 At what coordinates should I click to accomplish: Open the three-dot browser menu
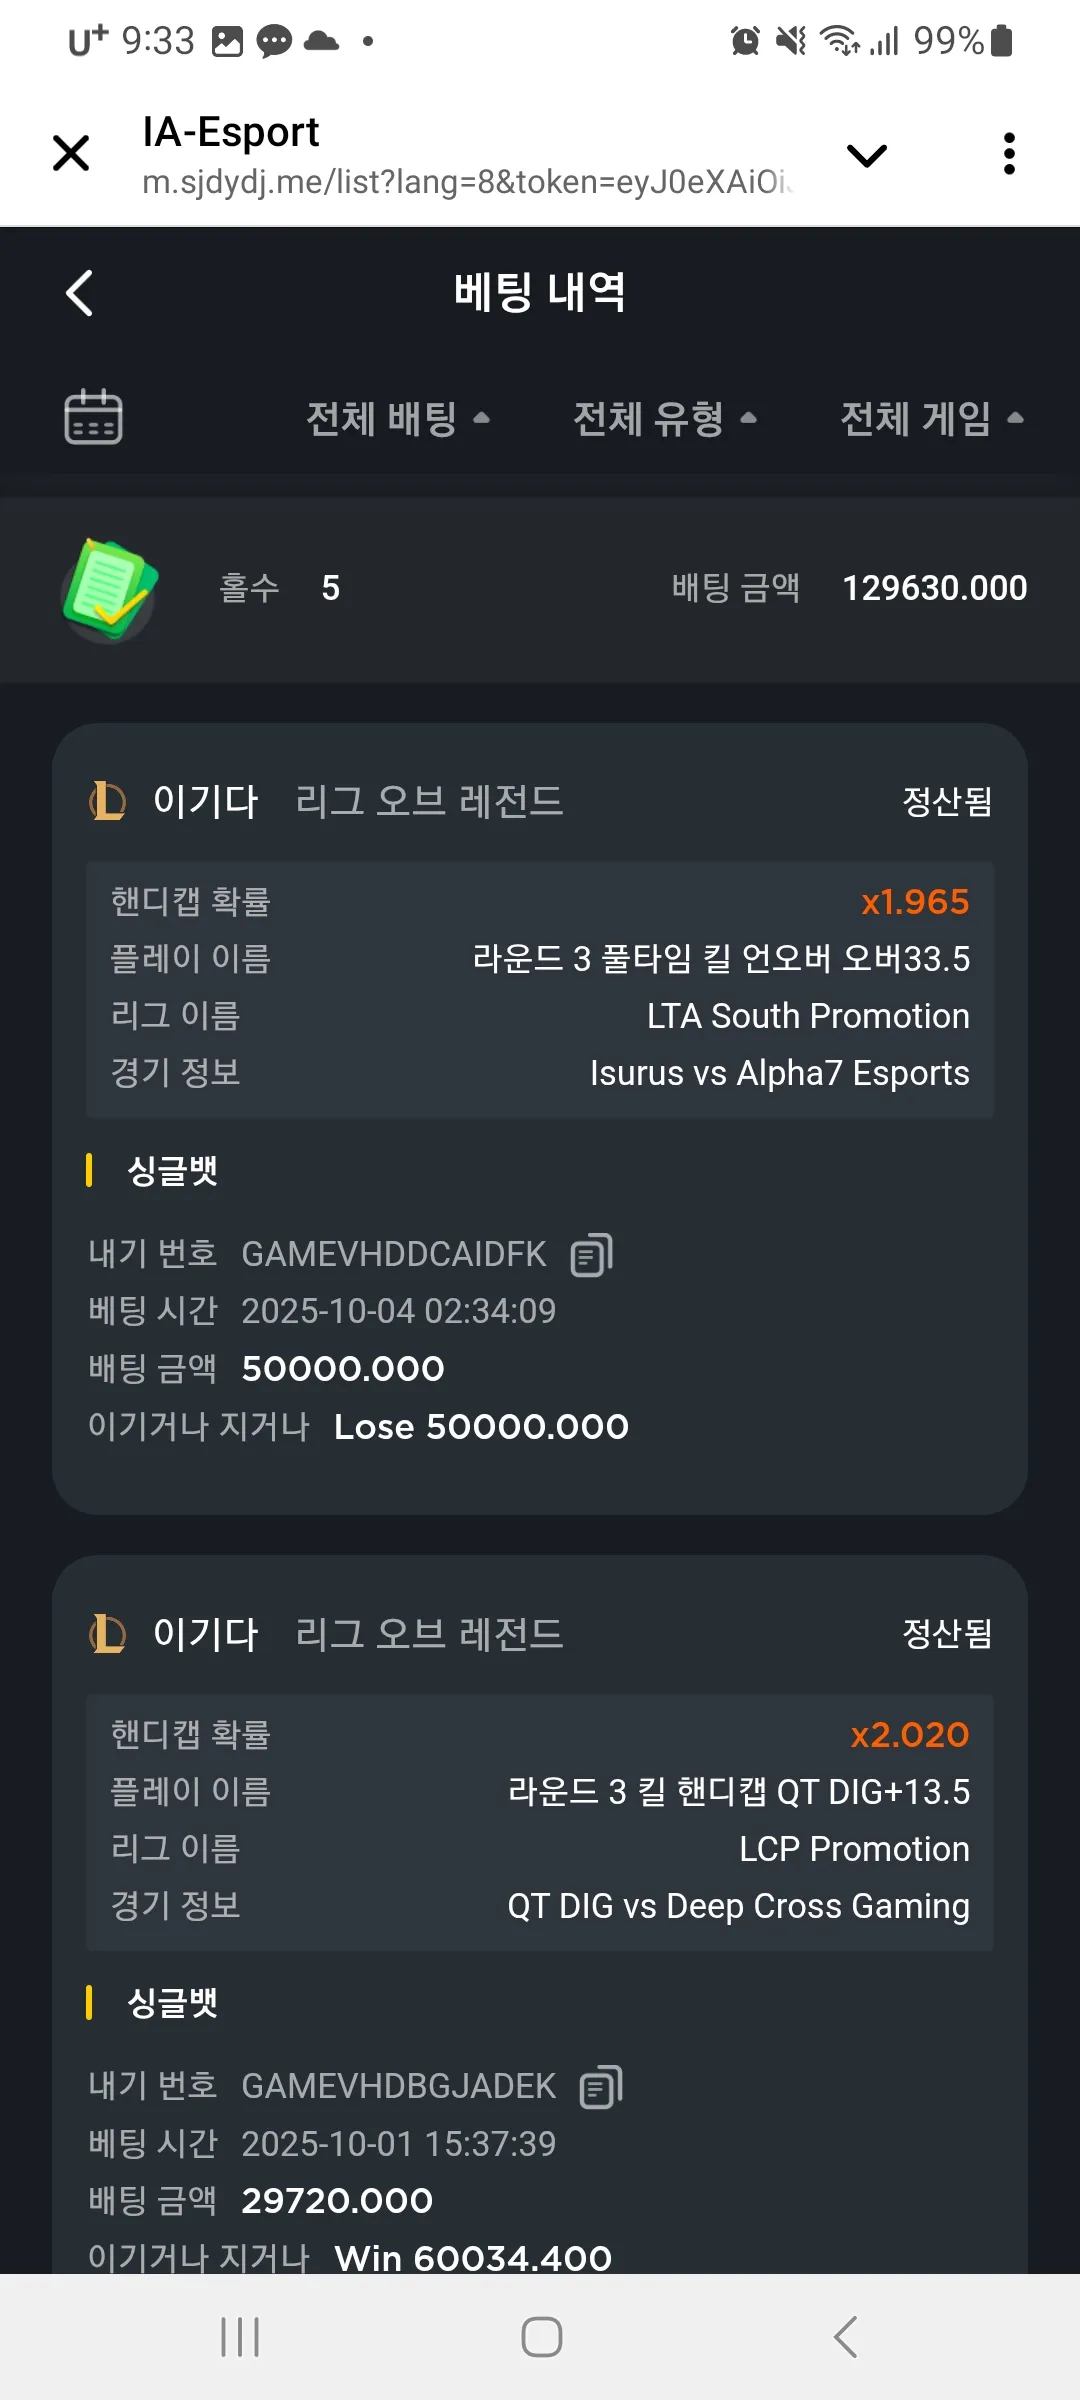click(x=1009, y=154)
